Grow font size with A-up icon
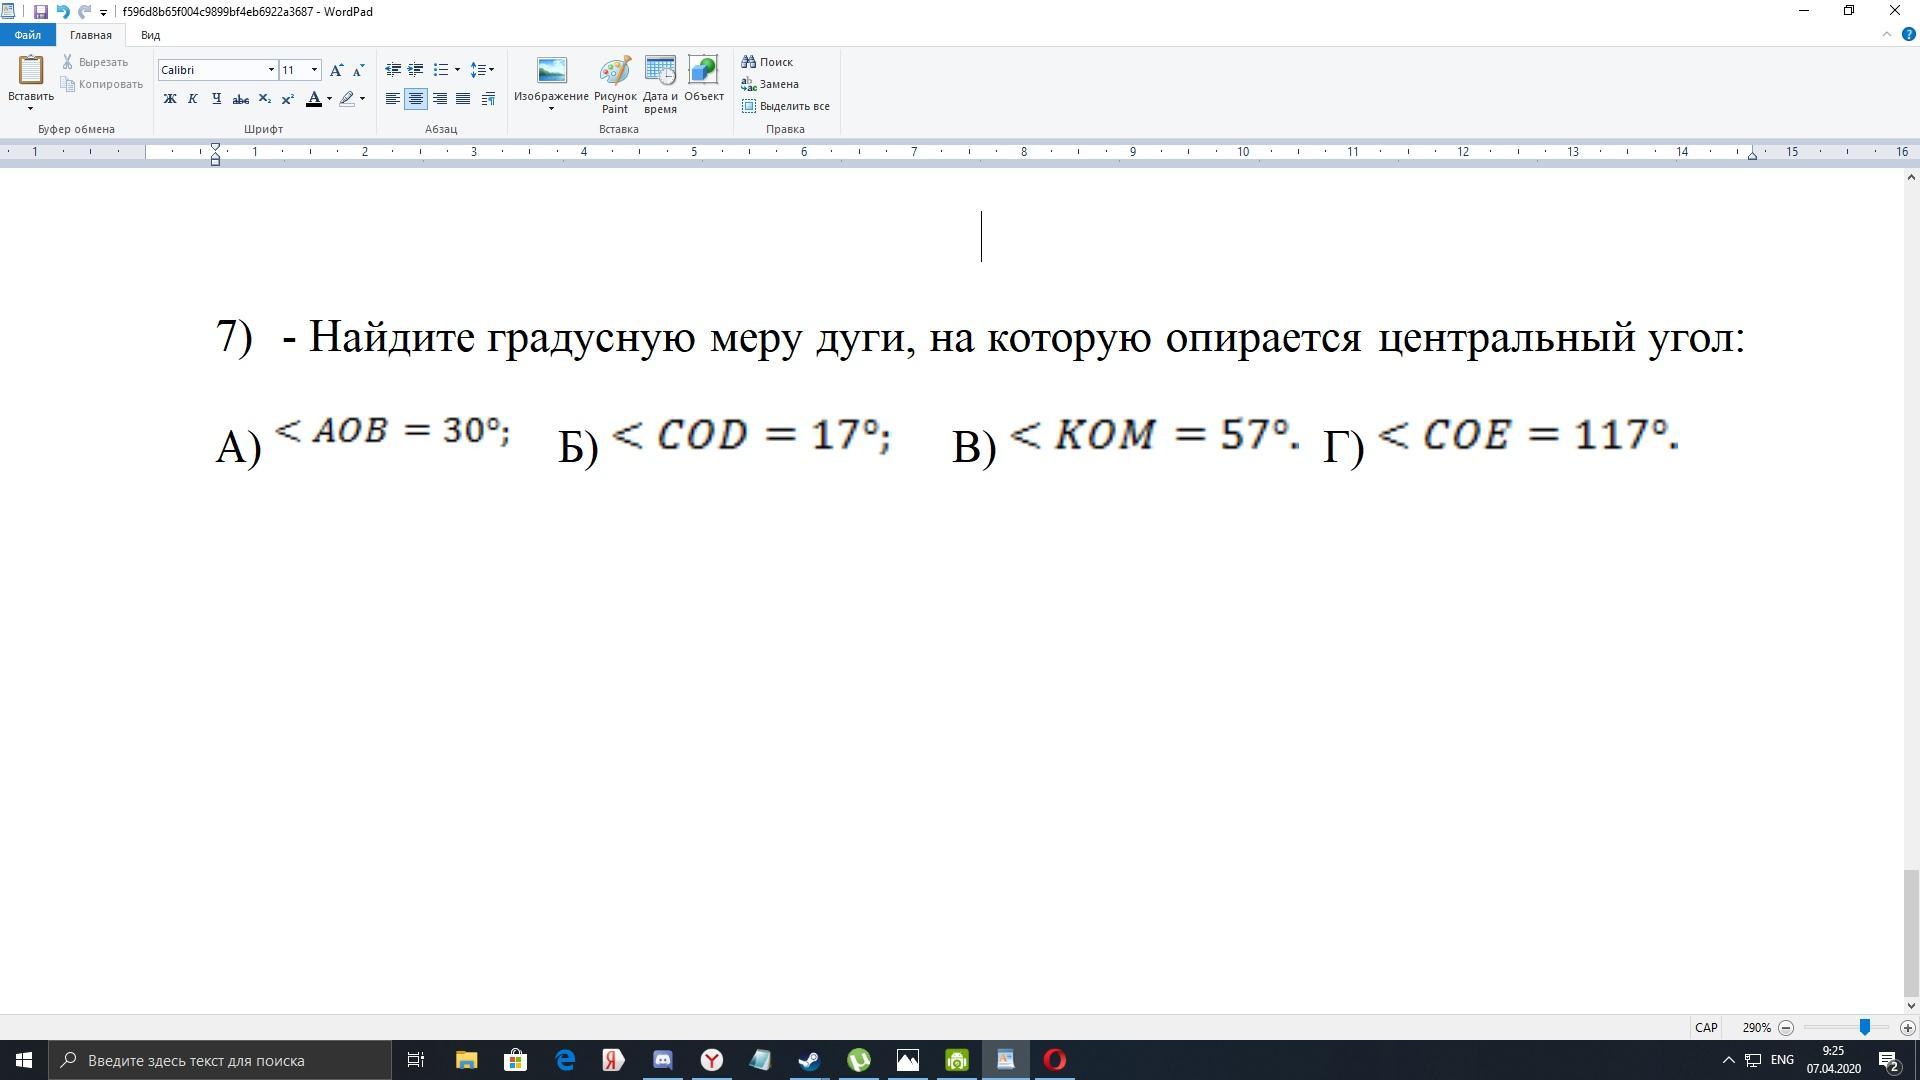 tap(336, 70)
